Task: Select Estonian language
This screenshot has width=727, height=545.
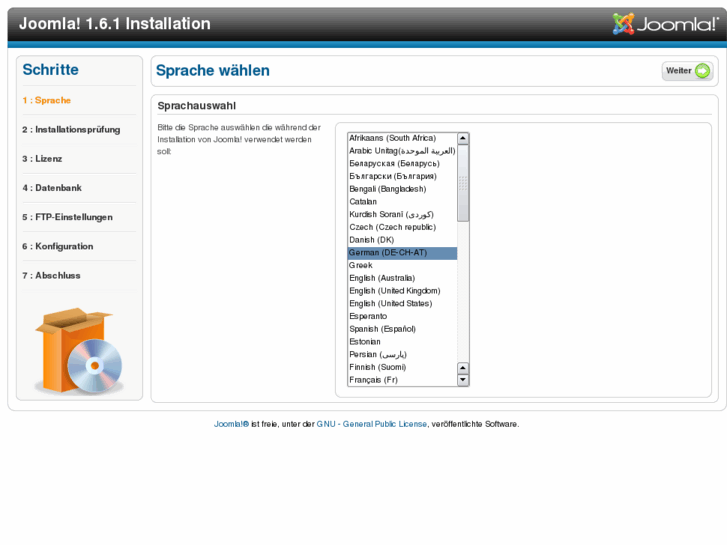Action: tap(402, 342)
